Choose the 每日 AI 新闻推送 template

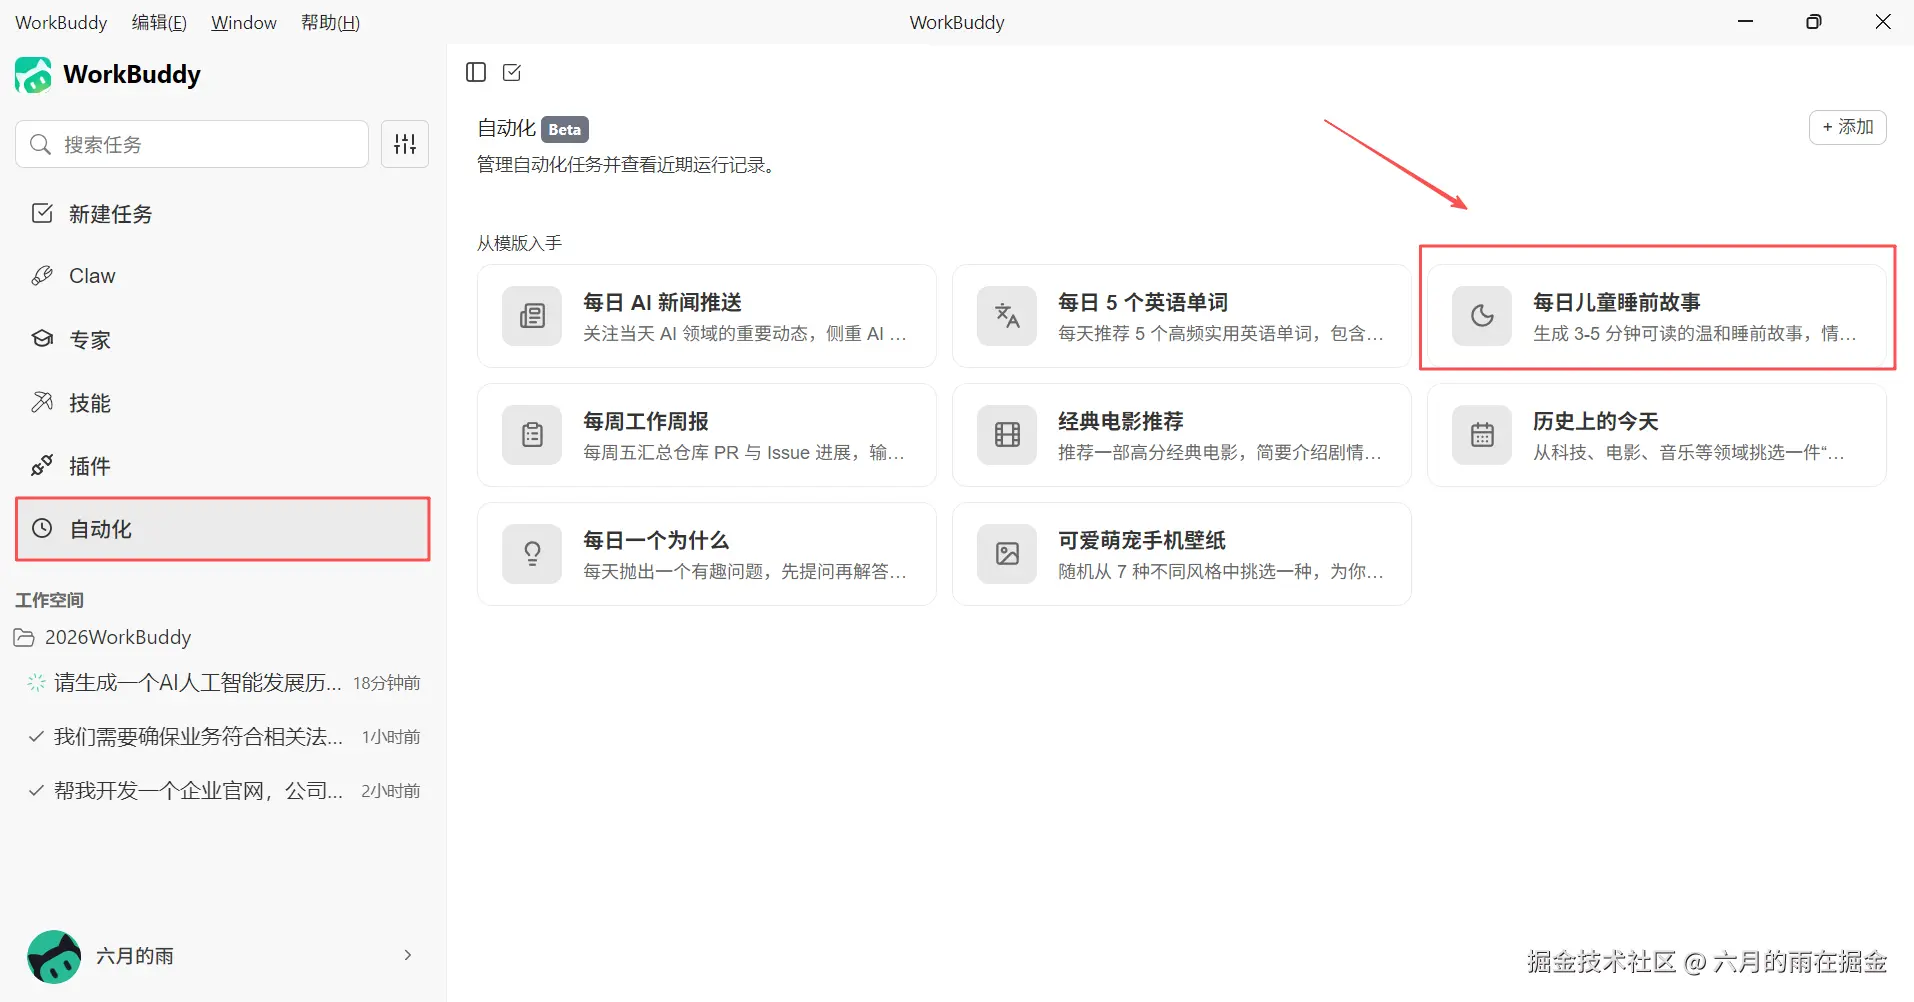707,316
